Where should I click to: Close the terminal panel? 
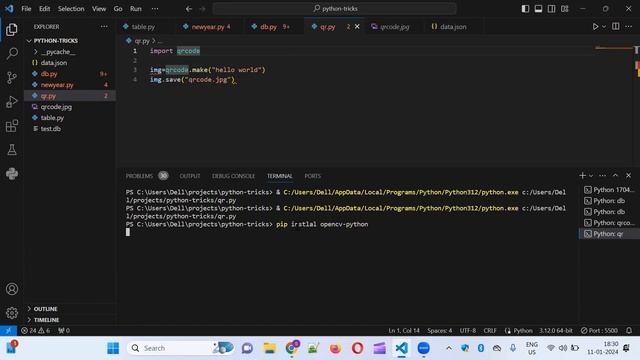[x=629, y=176]
